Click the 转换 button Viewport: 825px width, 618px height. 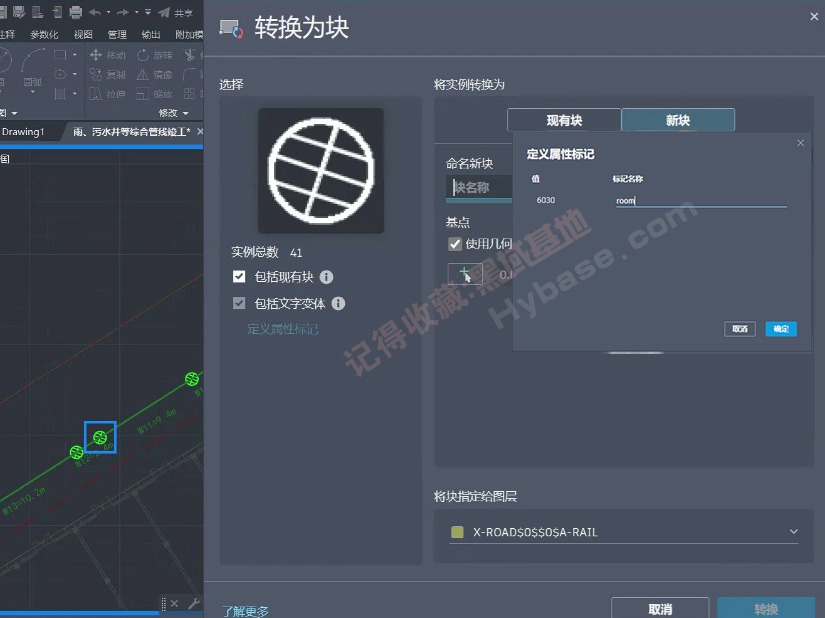tap(766, 609)
